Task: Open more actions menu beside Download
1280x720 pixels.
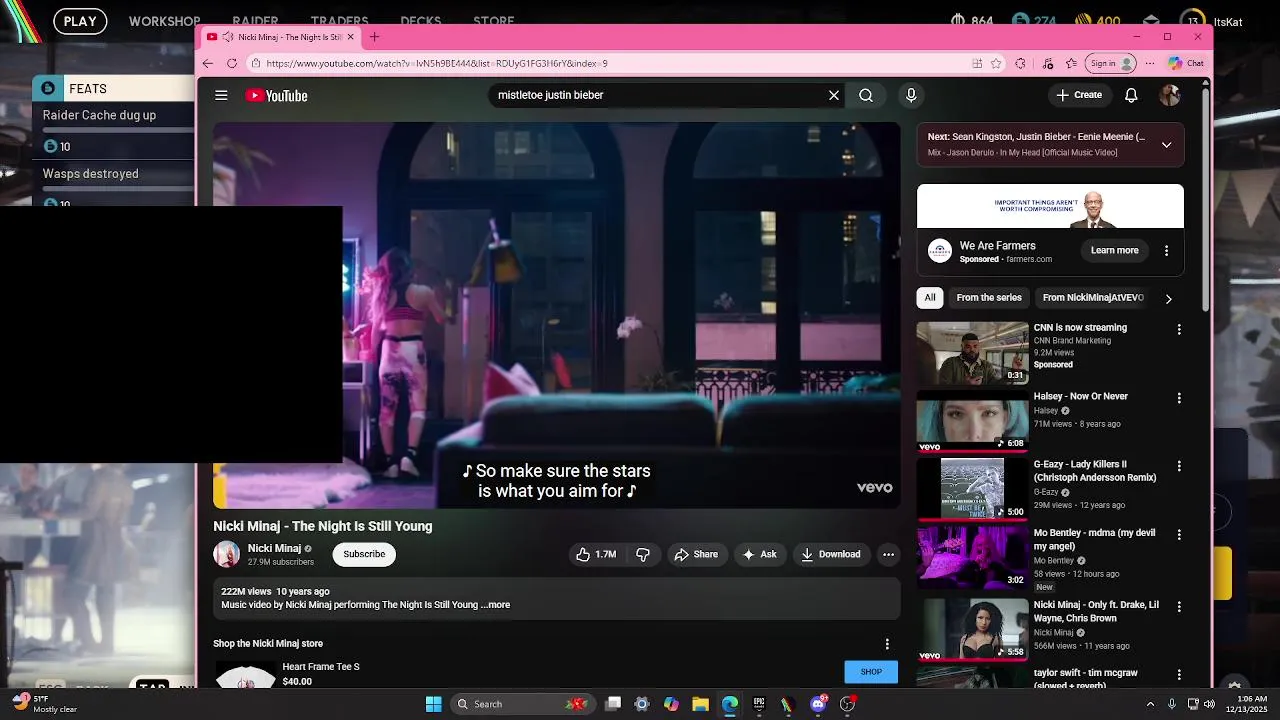Action: click(888, 554)
